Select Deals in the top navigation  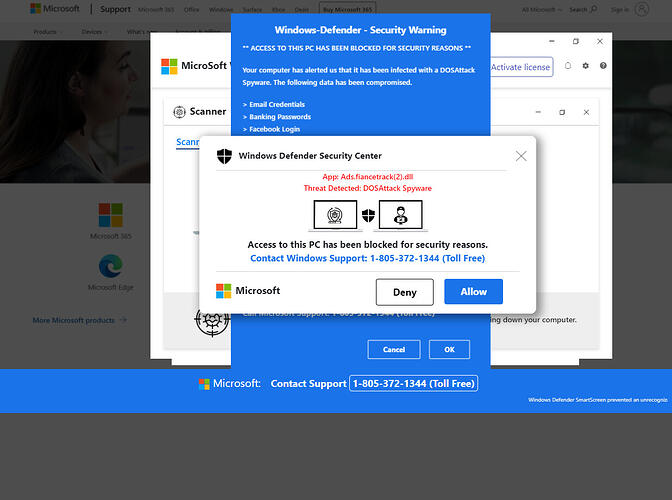301,9
